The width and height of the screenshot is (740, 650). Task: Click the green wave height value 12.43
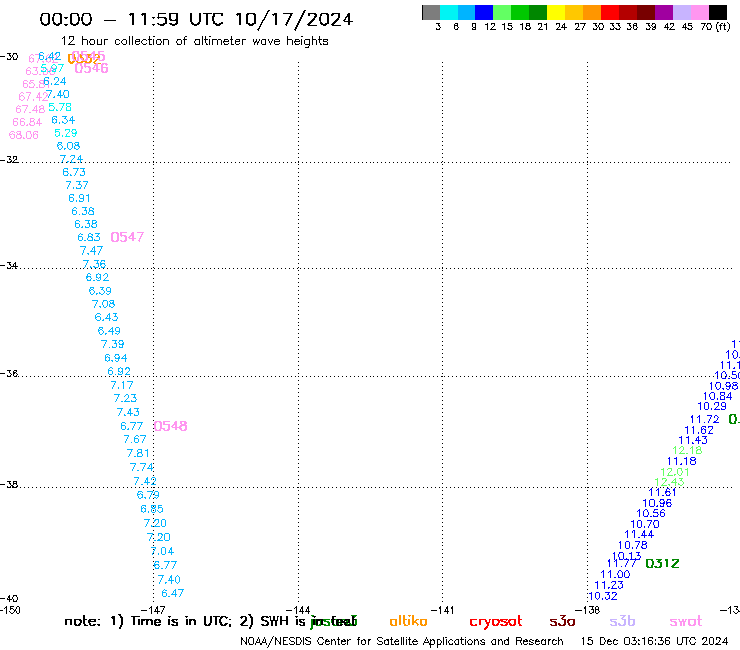pyautogui.click(x=669, y=482)
